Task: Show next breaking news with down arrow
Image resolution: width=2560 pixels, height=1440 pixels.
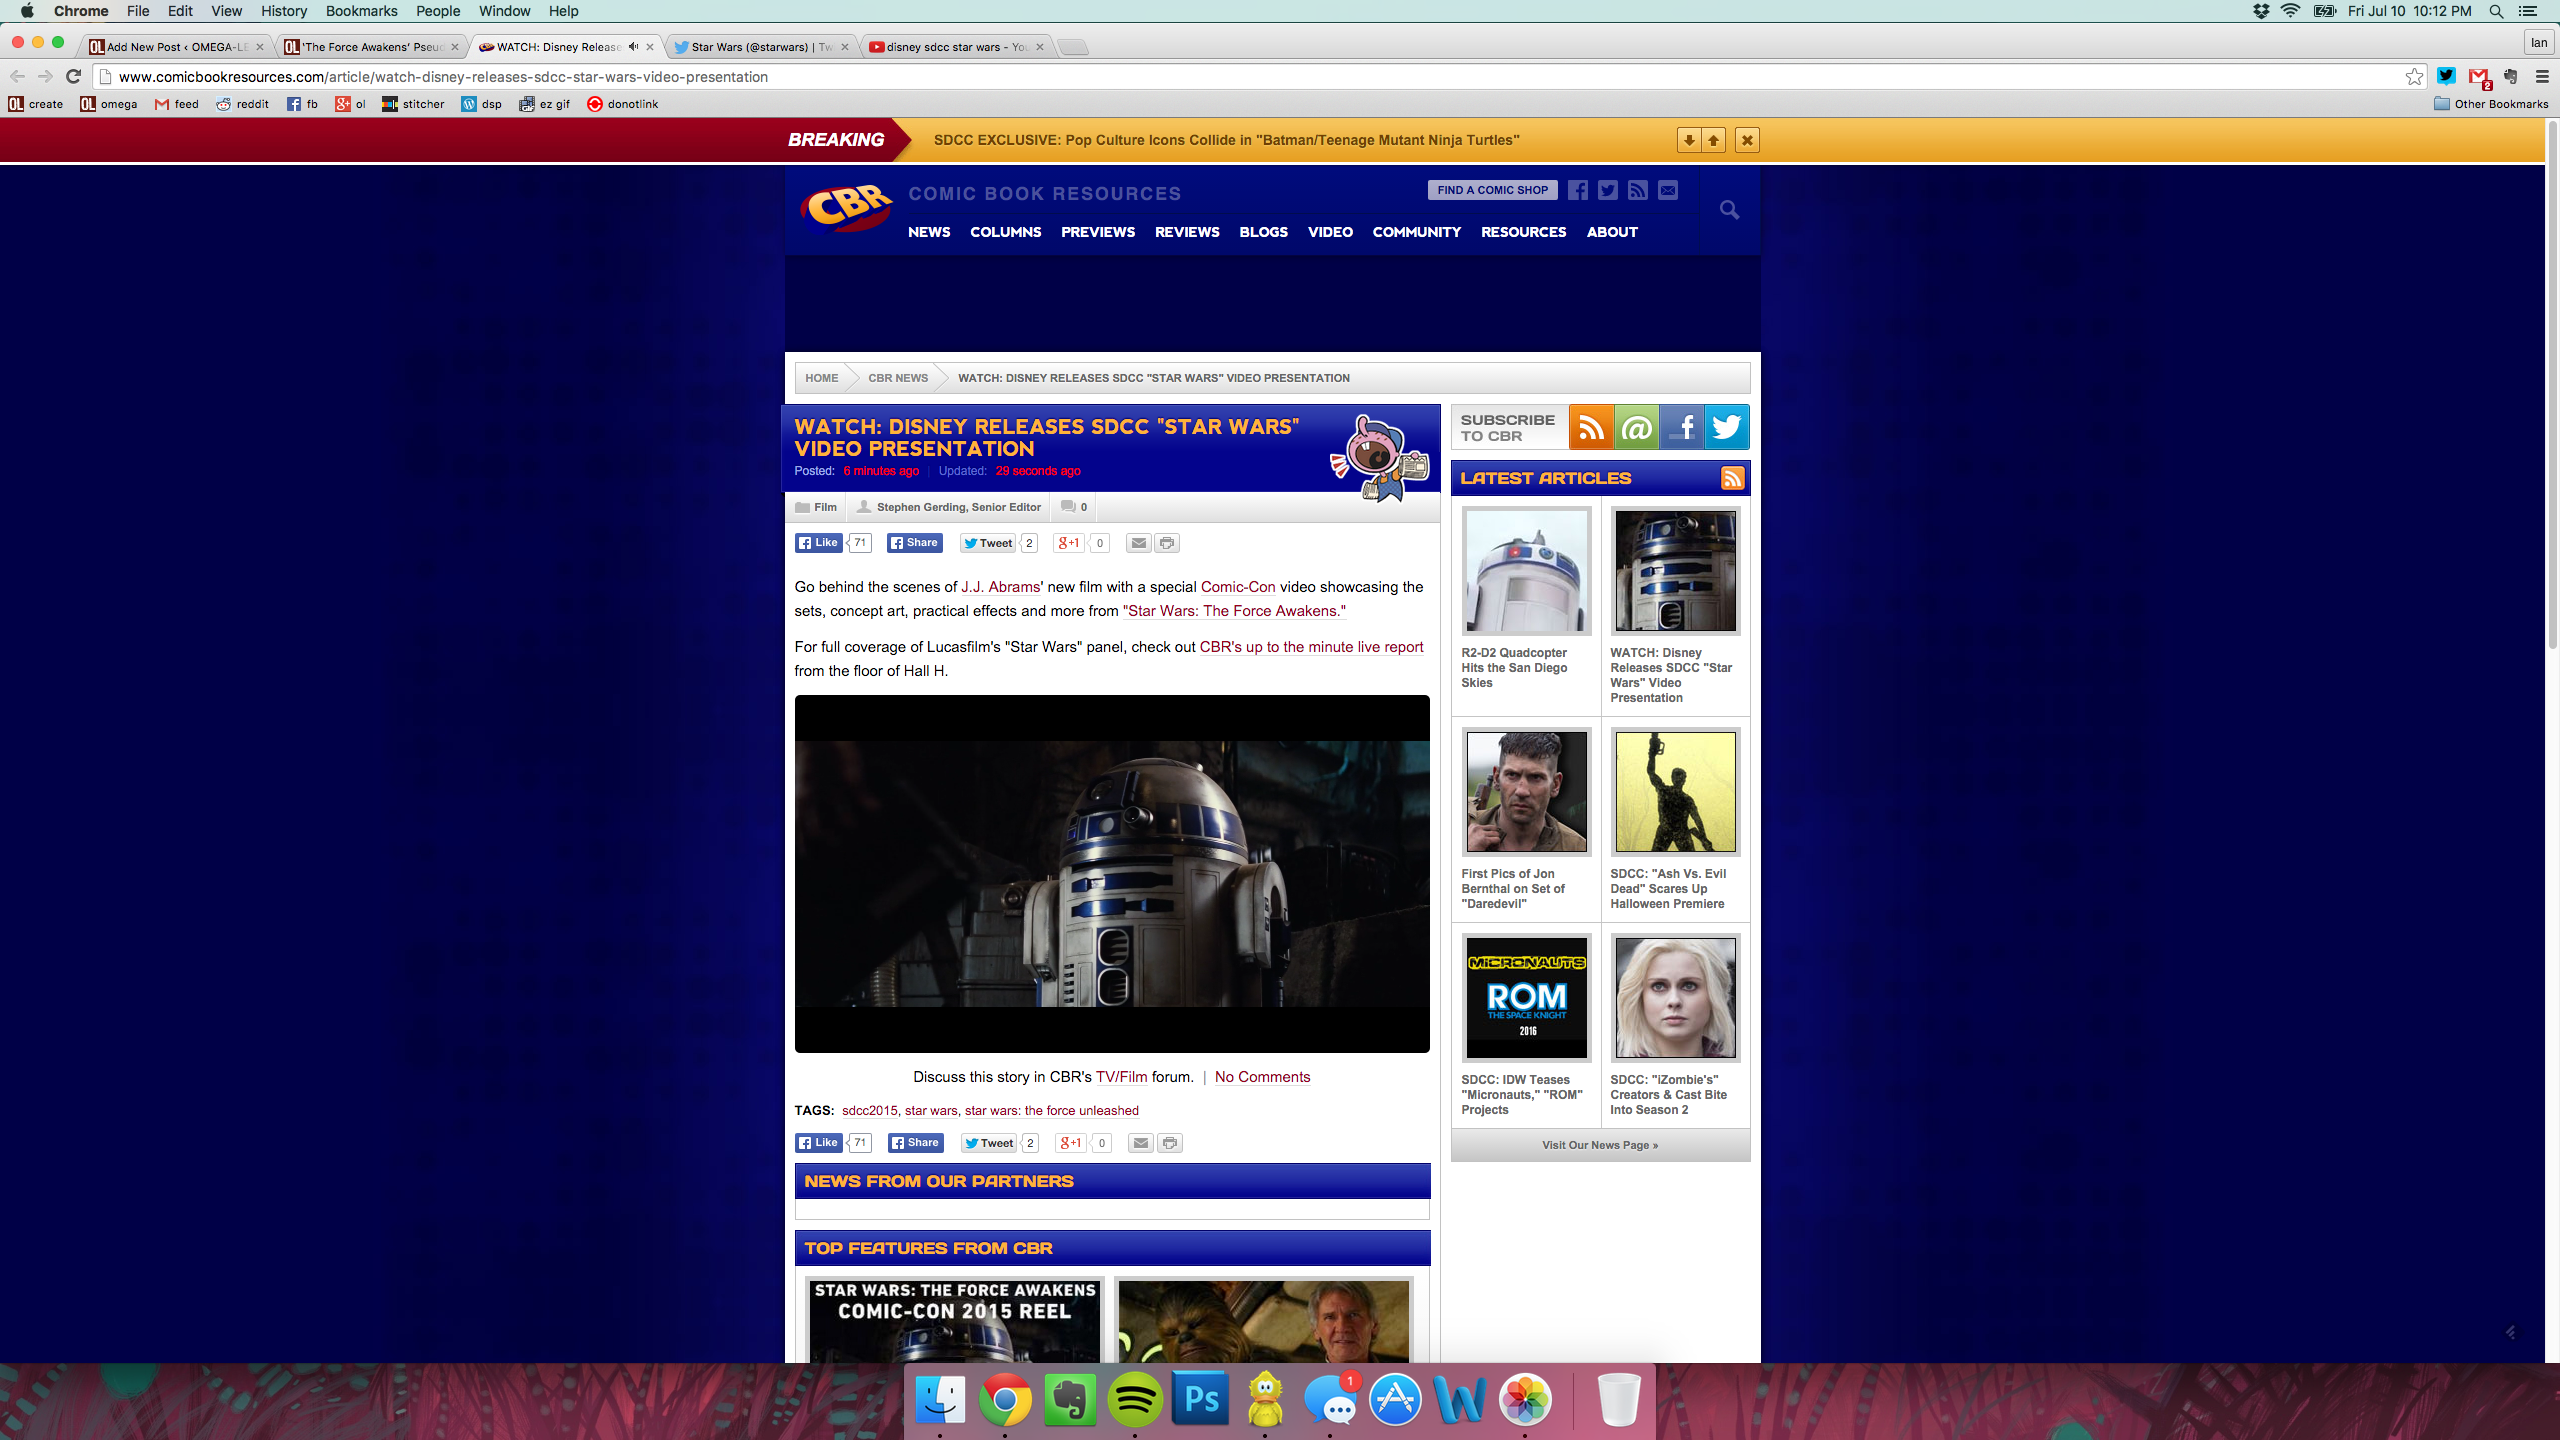Action: (1688, 140)
